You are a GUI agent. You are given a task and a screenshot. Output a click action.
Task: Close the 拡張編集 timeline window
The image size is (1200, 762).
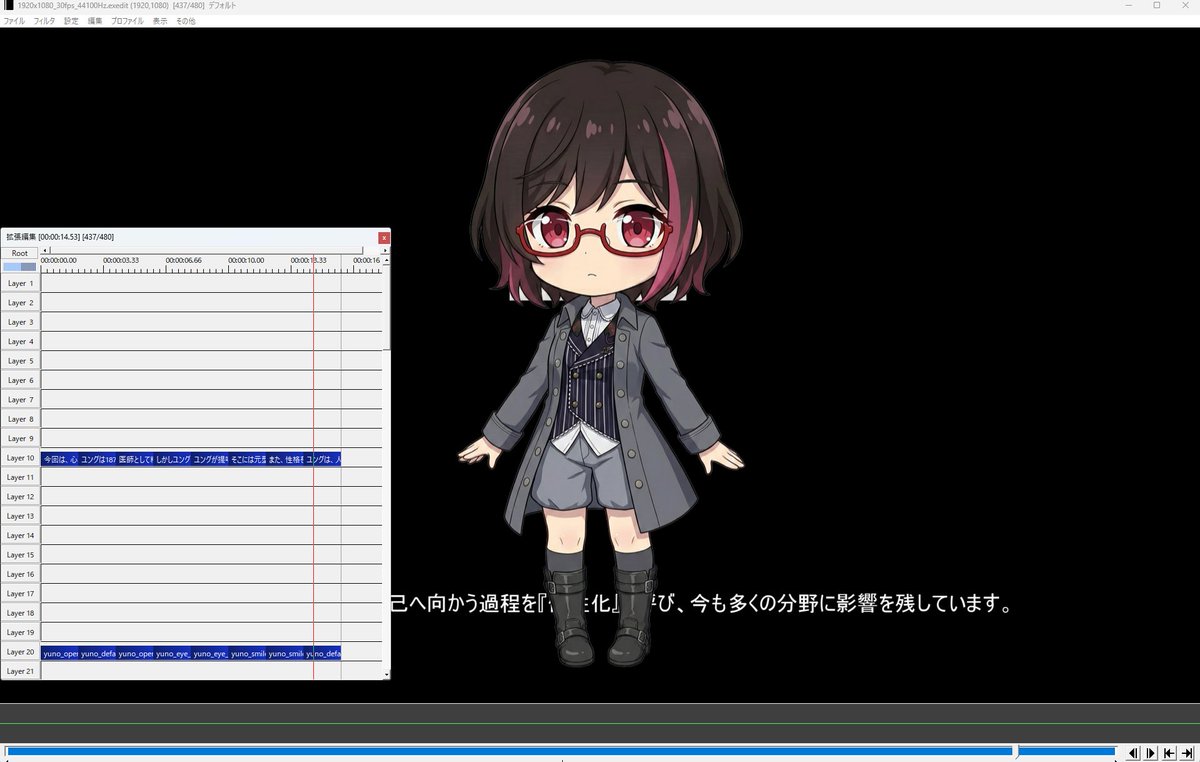point(384,238)
